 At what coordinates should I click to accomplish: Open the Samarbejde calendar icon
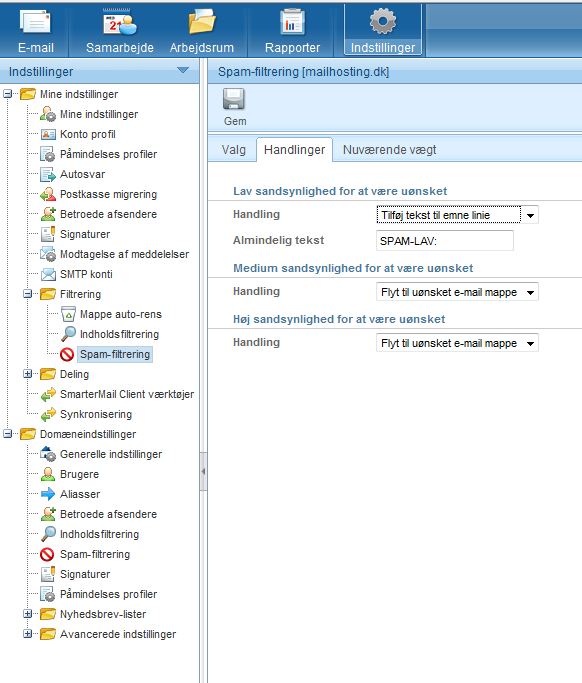click(x=119, y=21)
